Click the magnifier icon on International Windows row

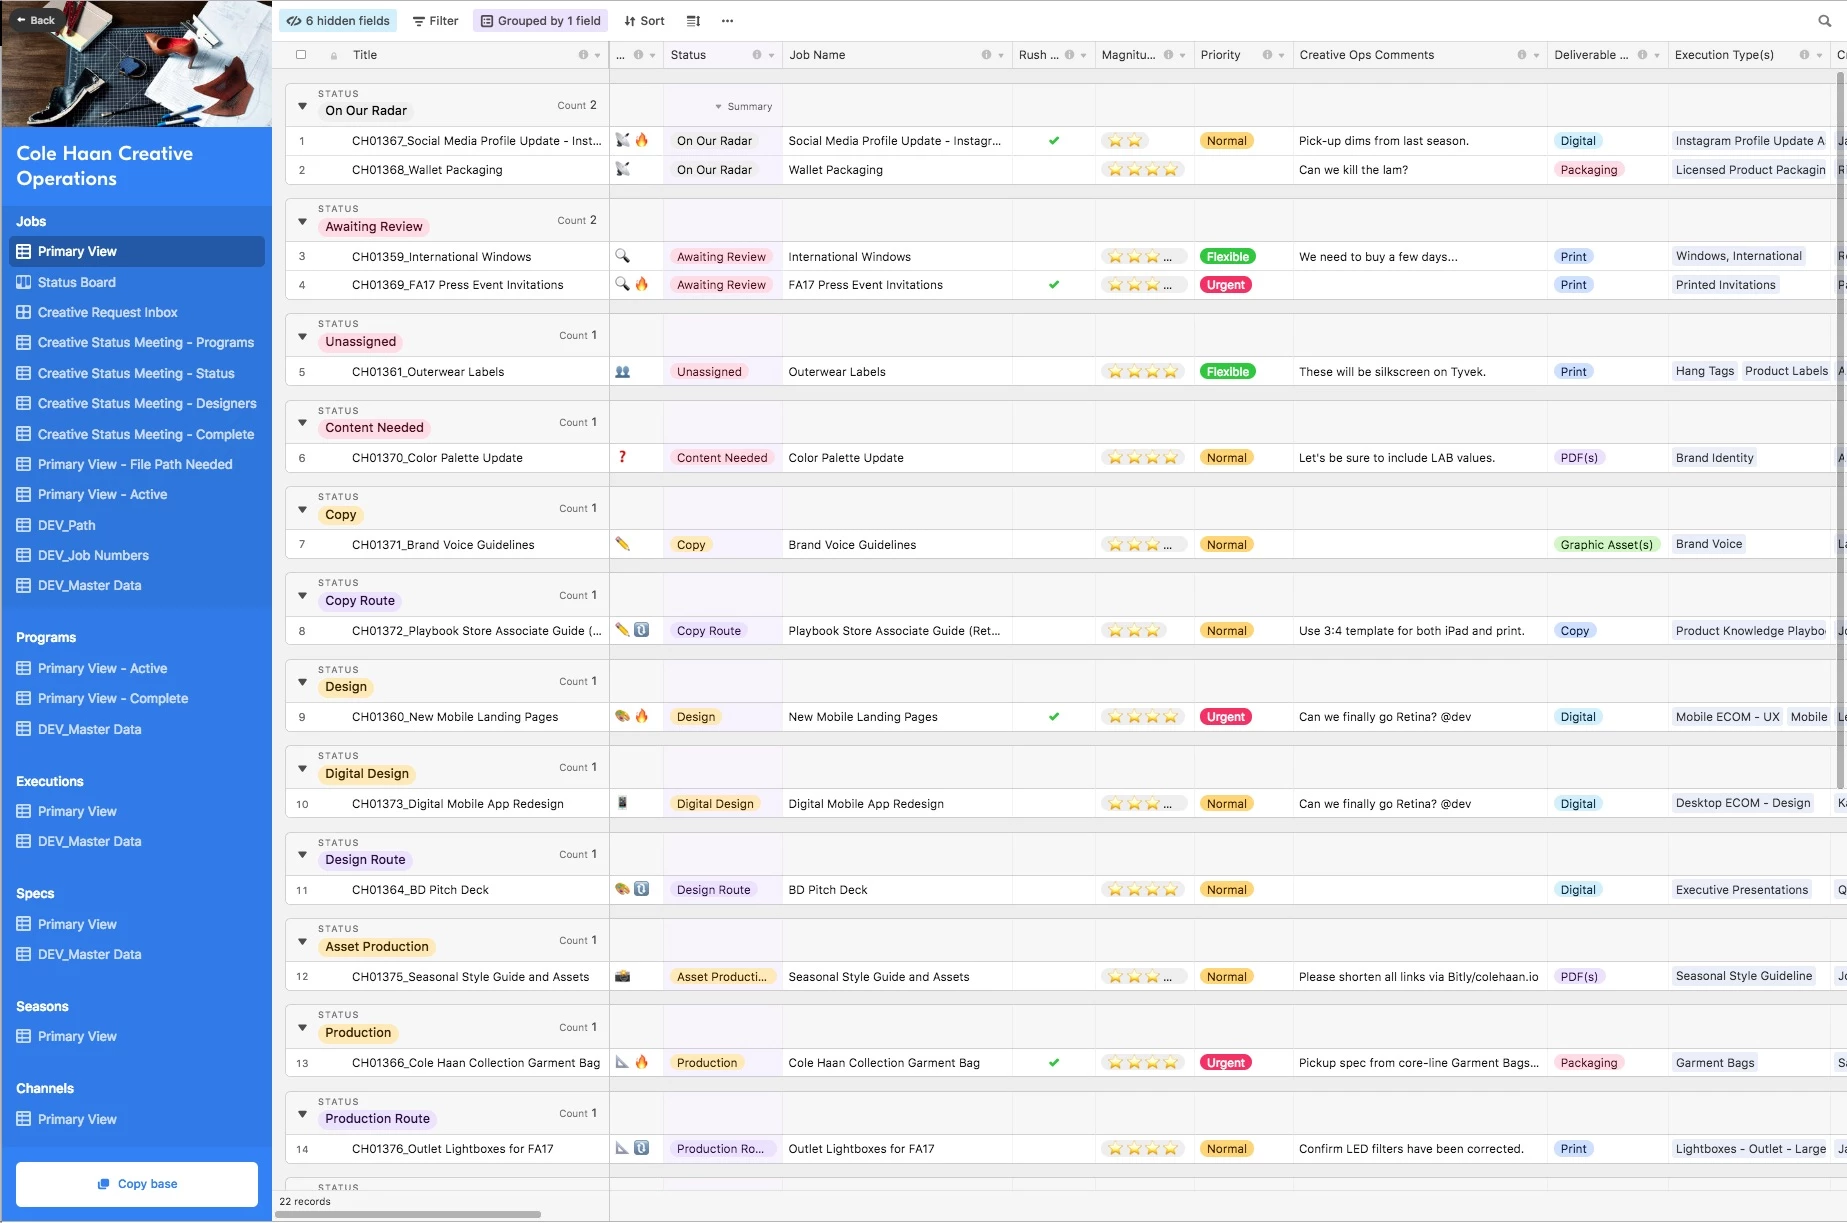(622, 256)
